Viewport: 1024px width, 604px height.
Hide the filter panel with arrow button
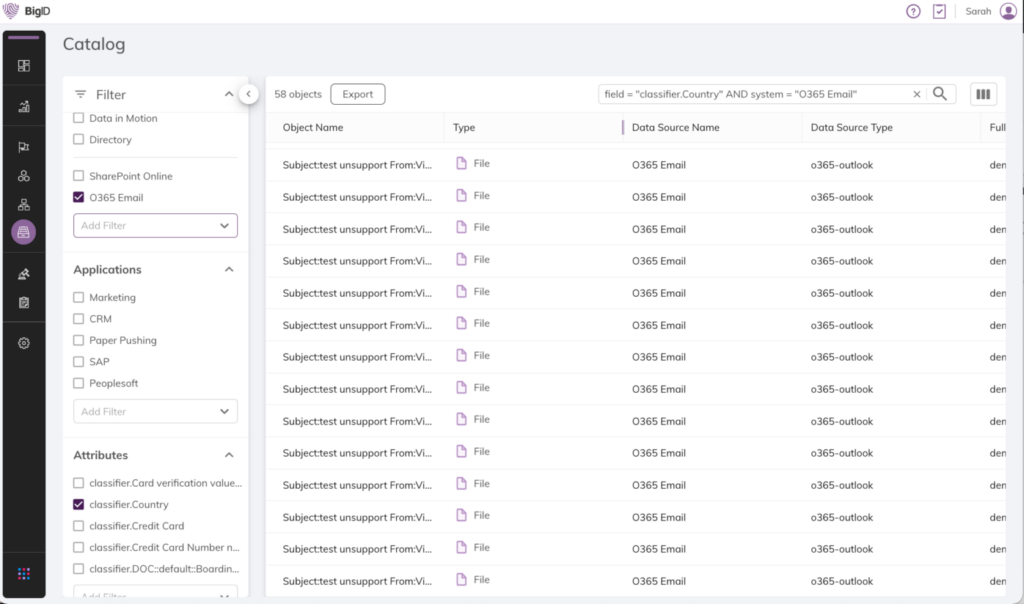(x=249, y=94)
